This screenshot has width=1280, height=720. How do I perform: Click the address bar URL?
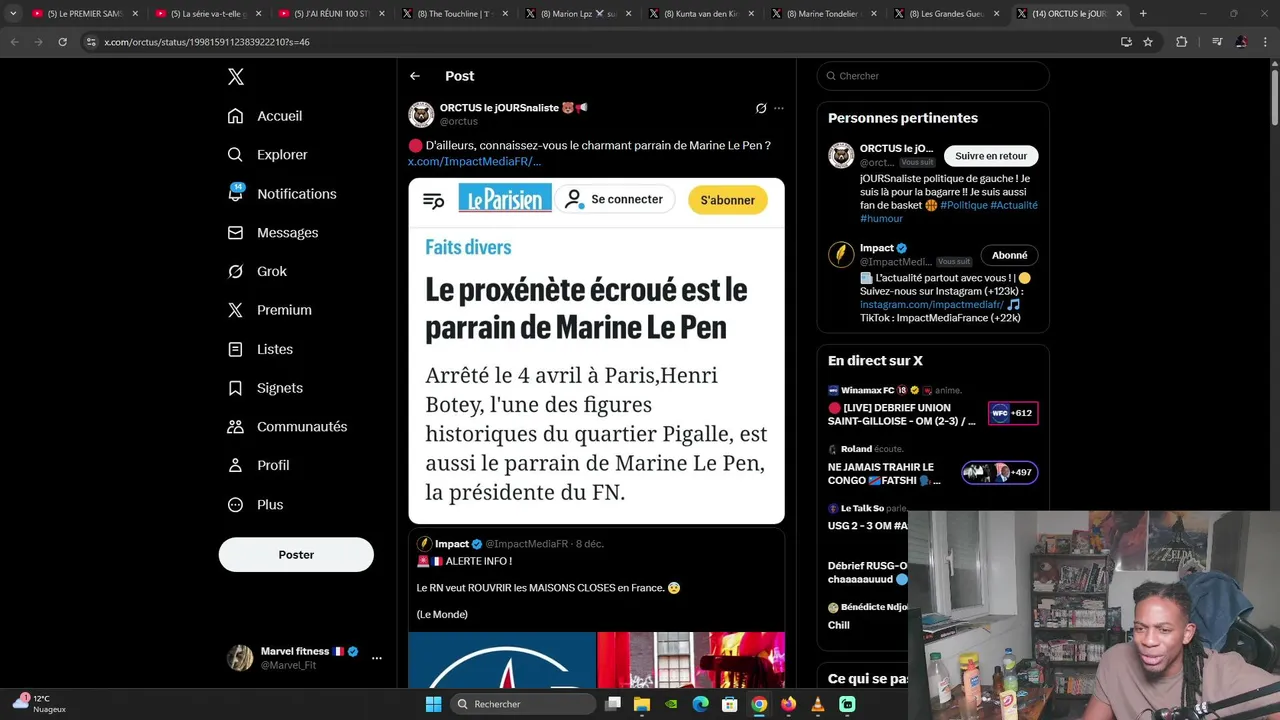(207, 42)
